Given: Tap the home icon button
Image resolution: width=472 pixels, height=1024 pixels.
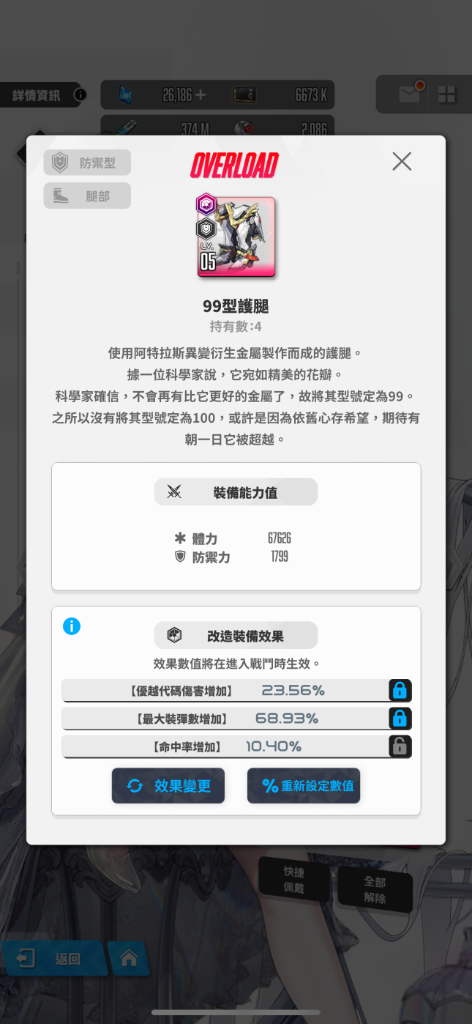Looking at the screenshot, I should (x=129, y=958).
